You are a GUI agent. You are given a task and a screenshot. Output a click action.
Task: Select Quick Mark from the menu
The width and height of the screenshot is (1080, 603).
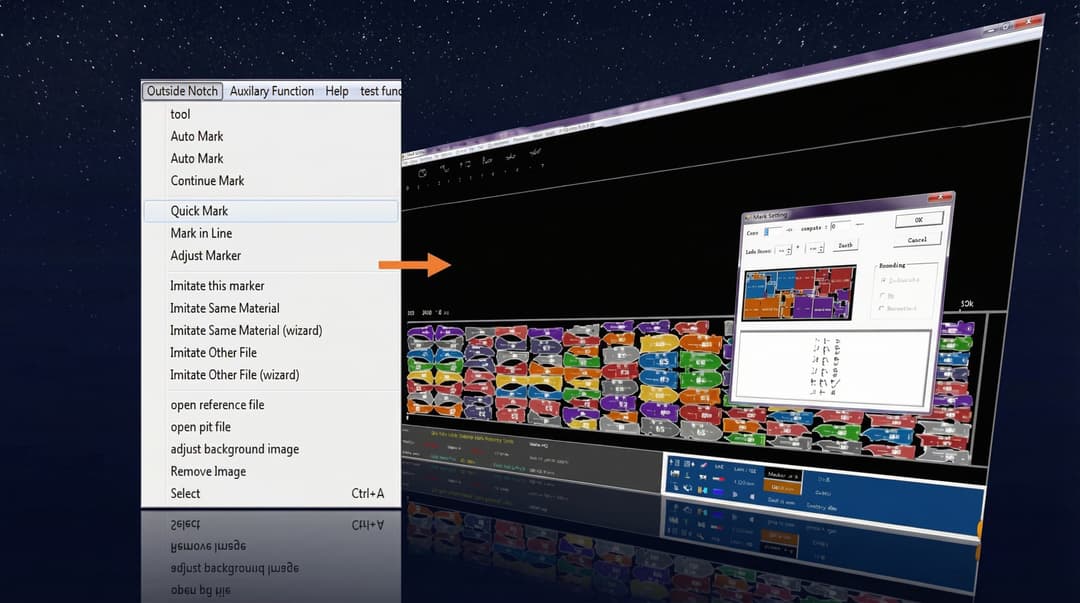click(x=199, y=211)
